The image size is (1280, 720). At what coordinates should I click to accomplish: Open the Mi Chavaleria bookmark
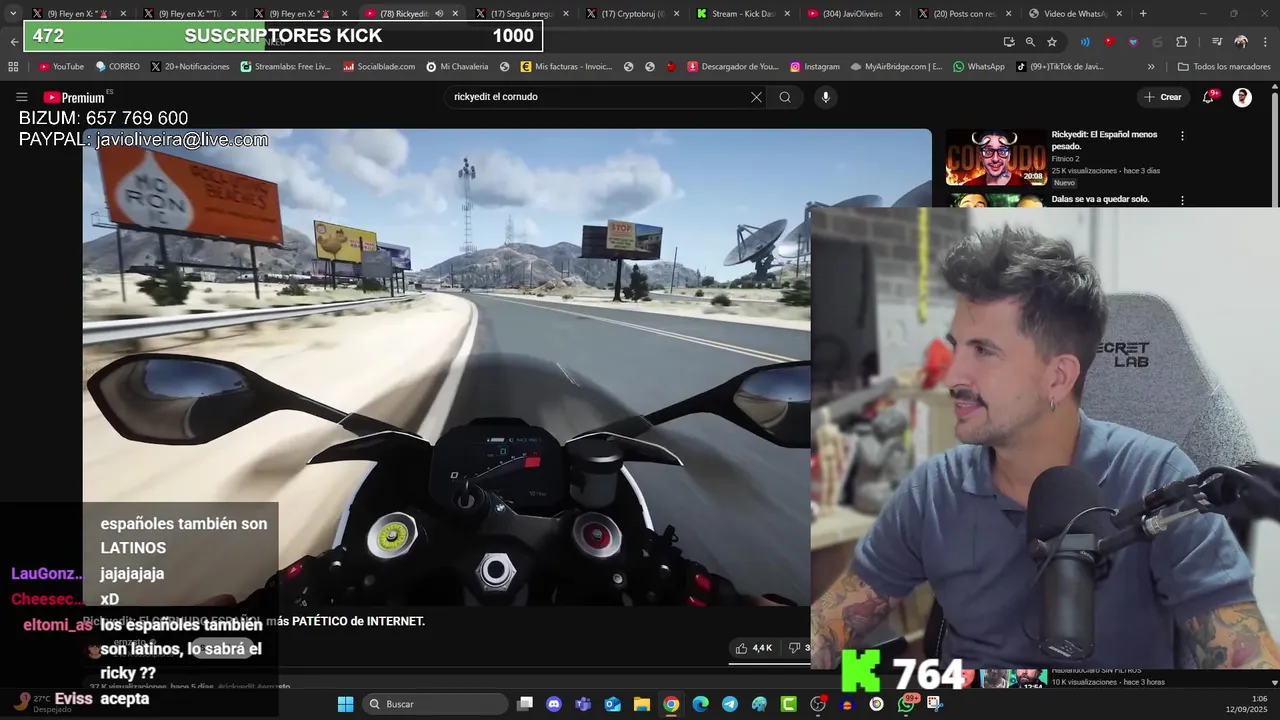coord(457,66)
